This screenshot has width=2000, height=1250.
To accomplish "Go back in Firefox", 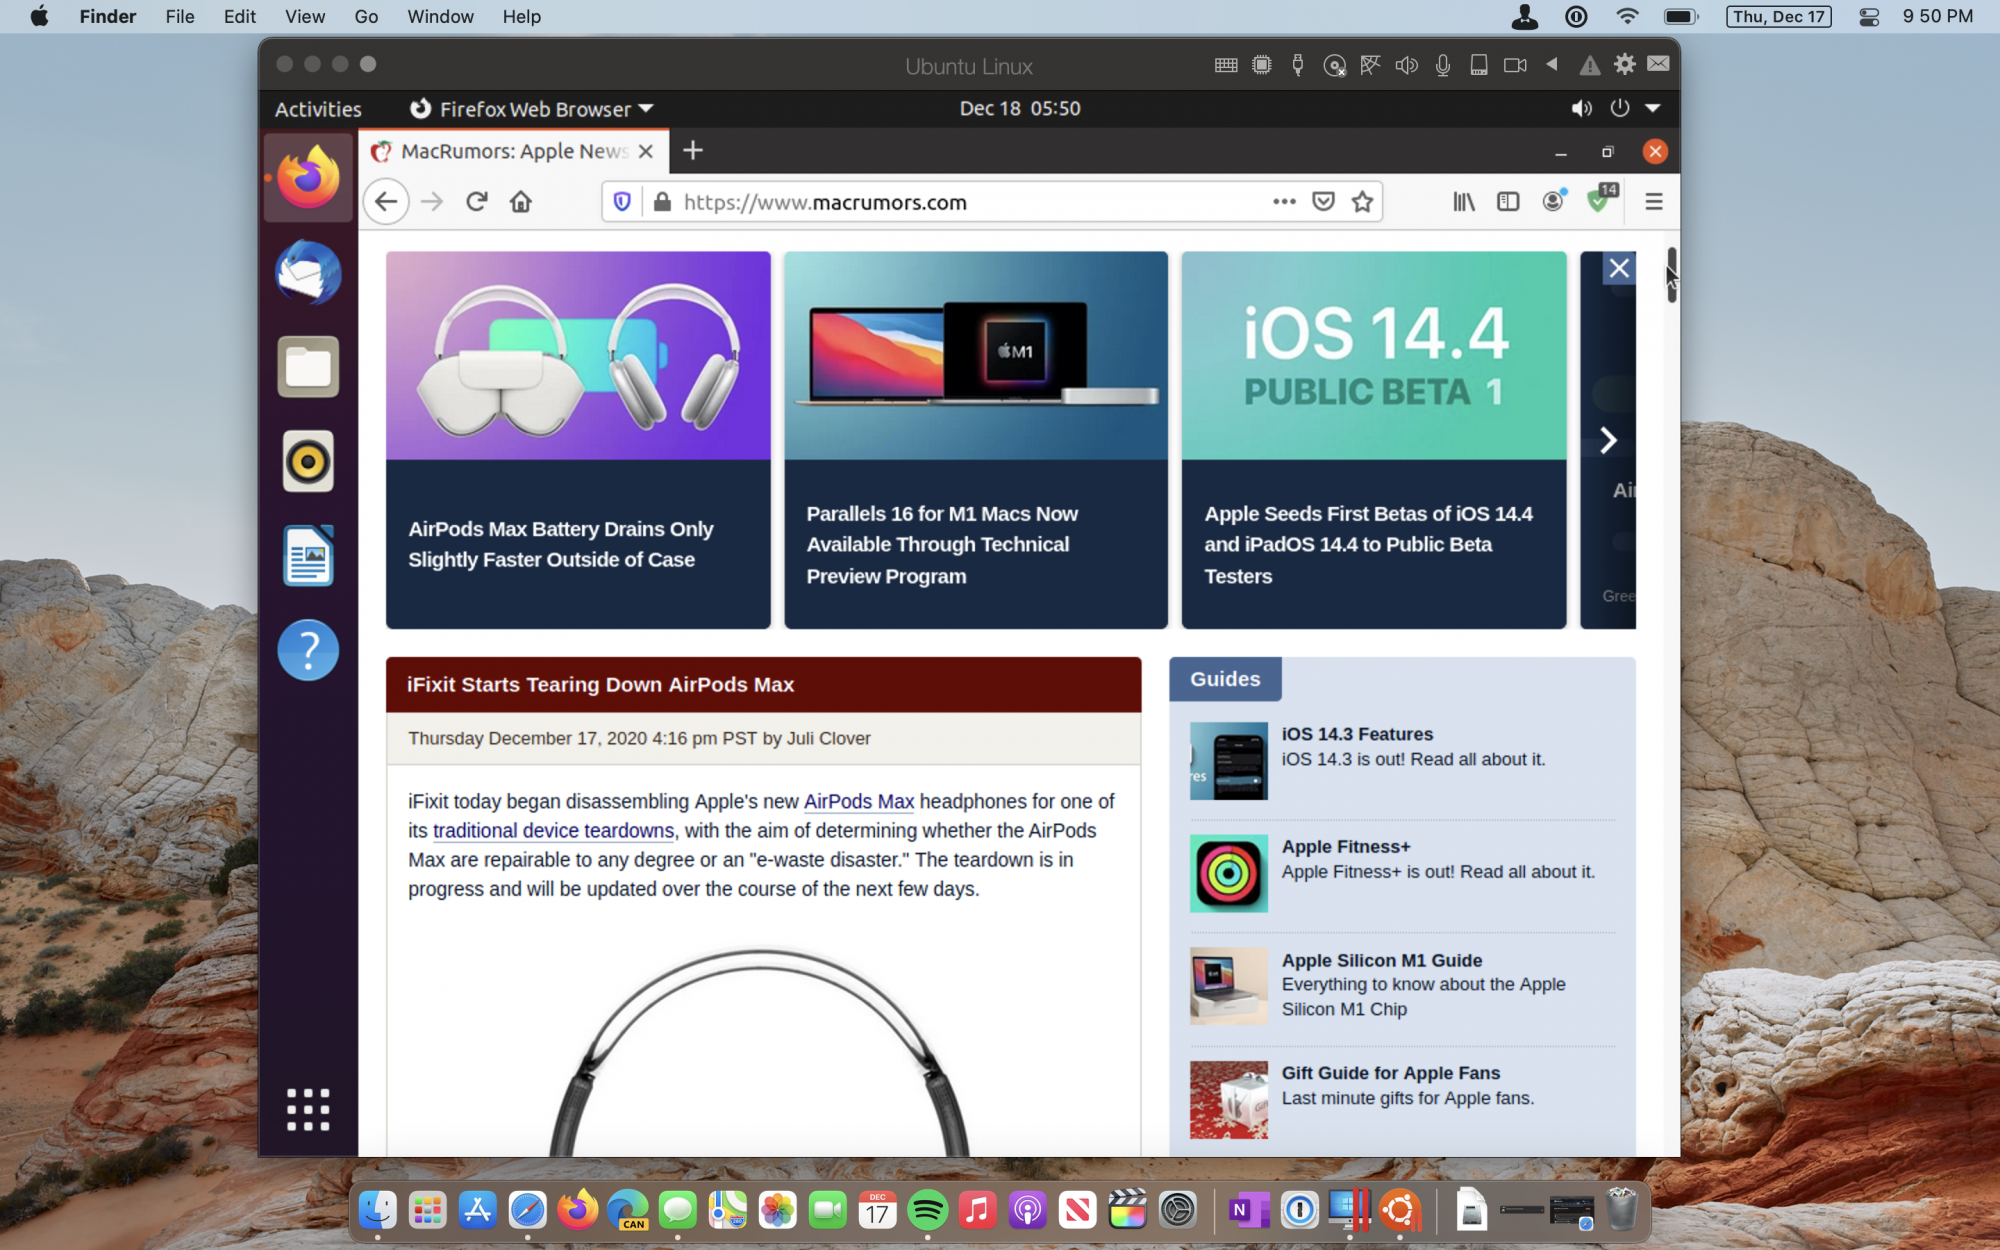I will pos(386,202).
